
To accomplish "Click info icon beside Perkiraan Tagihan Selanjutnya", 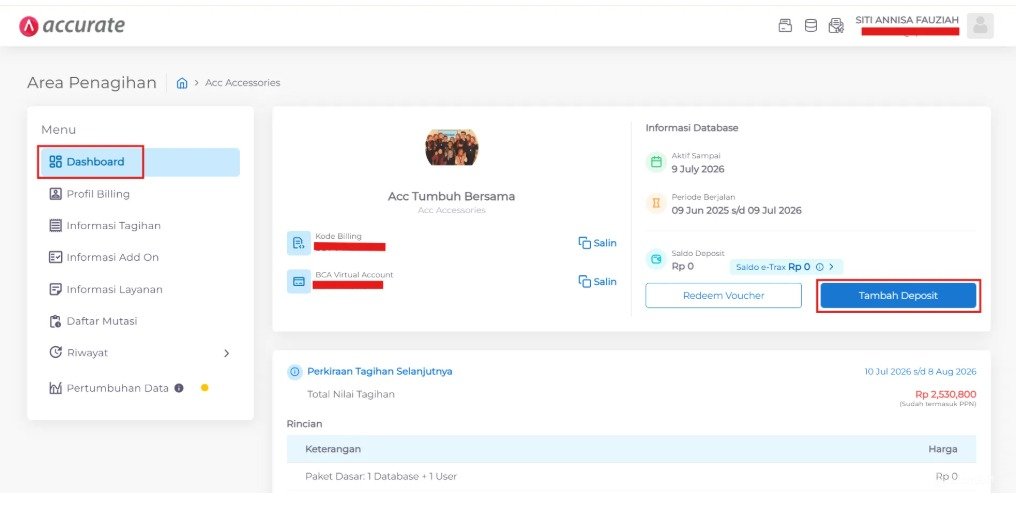I will 295,371.
